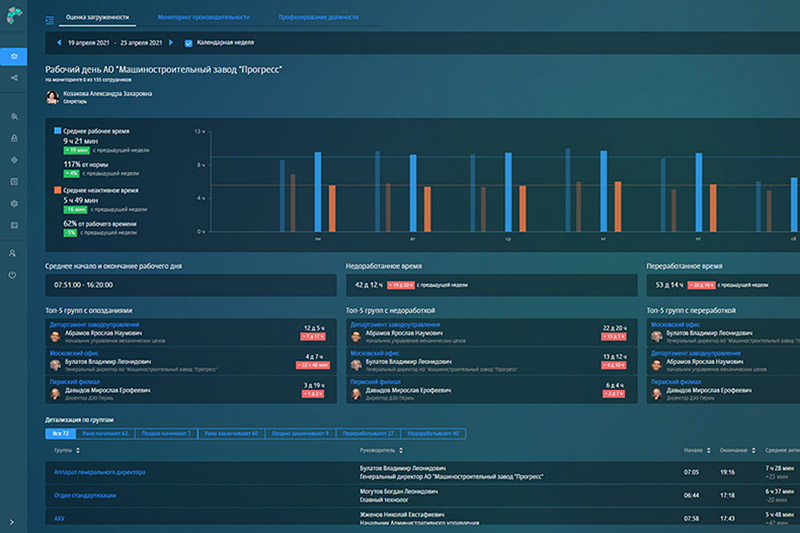Click the avatar of Козакова Александра Захаровна
This screenshot has width=800, height=533.
pos(52,97)
